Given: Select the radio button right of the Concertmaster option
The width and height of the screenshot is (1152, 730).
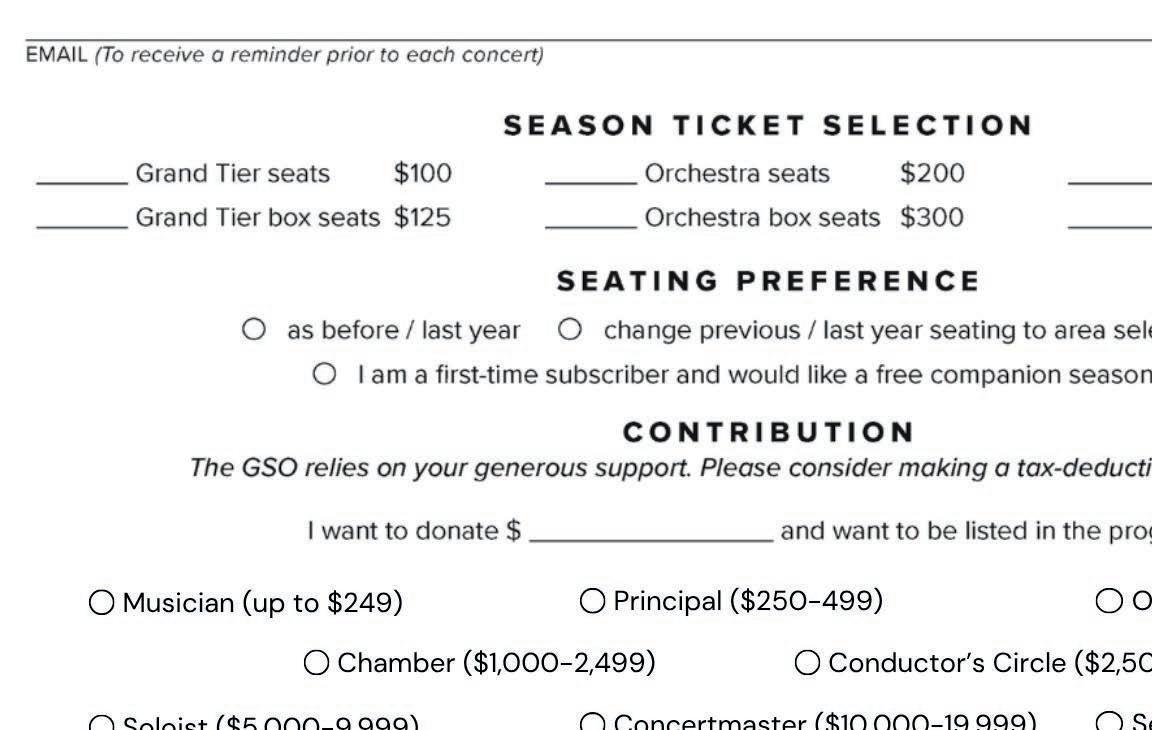Looking at the screenshot, I should tap(1109, 722).
